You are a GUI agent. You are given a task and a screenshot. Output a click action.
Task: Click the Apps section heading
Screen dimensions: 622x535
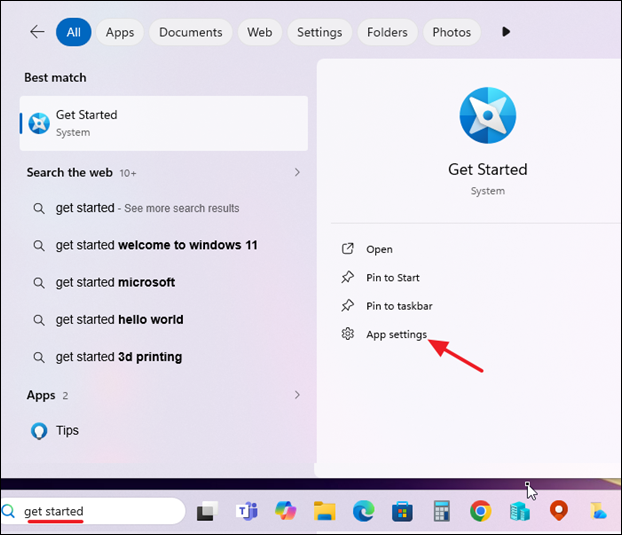click(41, 395)
